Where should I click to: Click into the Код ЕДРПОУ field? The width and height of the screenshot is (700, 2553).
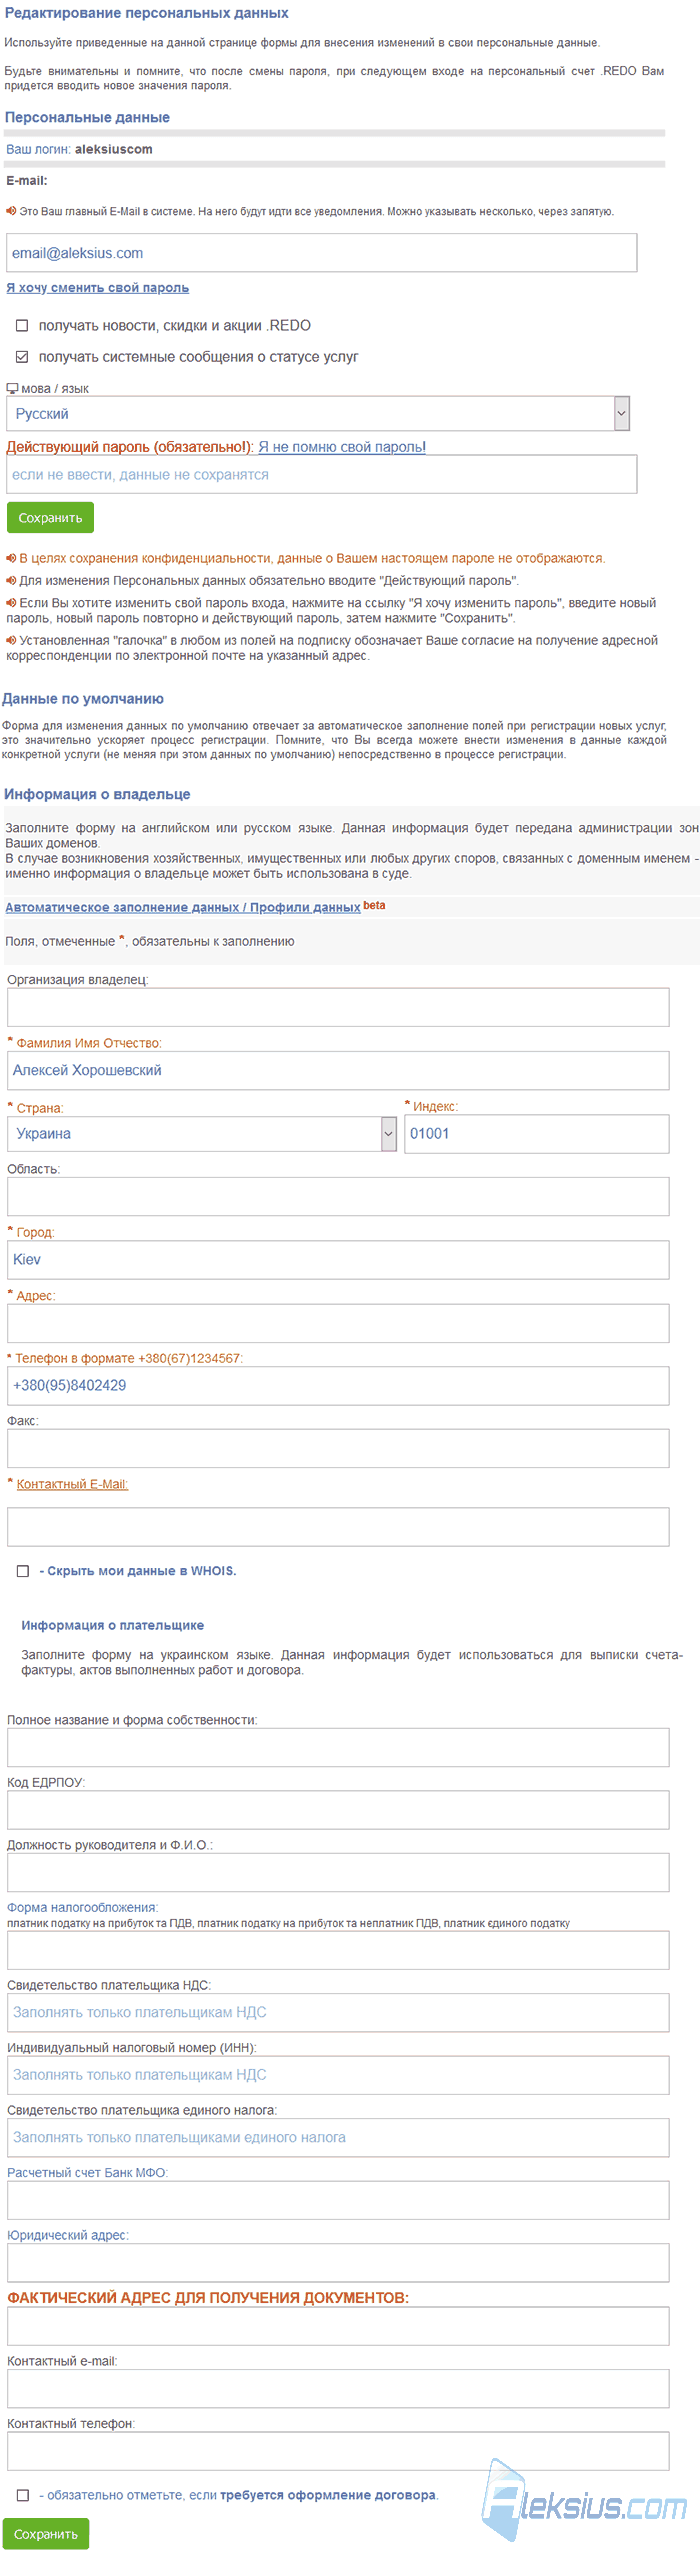coord(338,1810)
